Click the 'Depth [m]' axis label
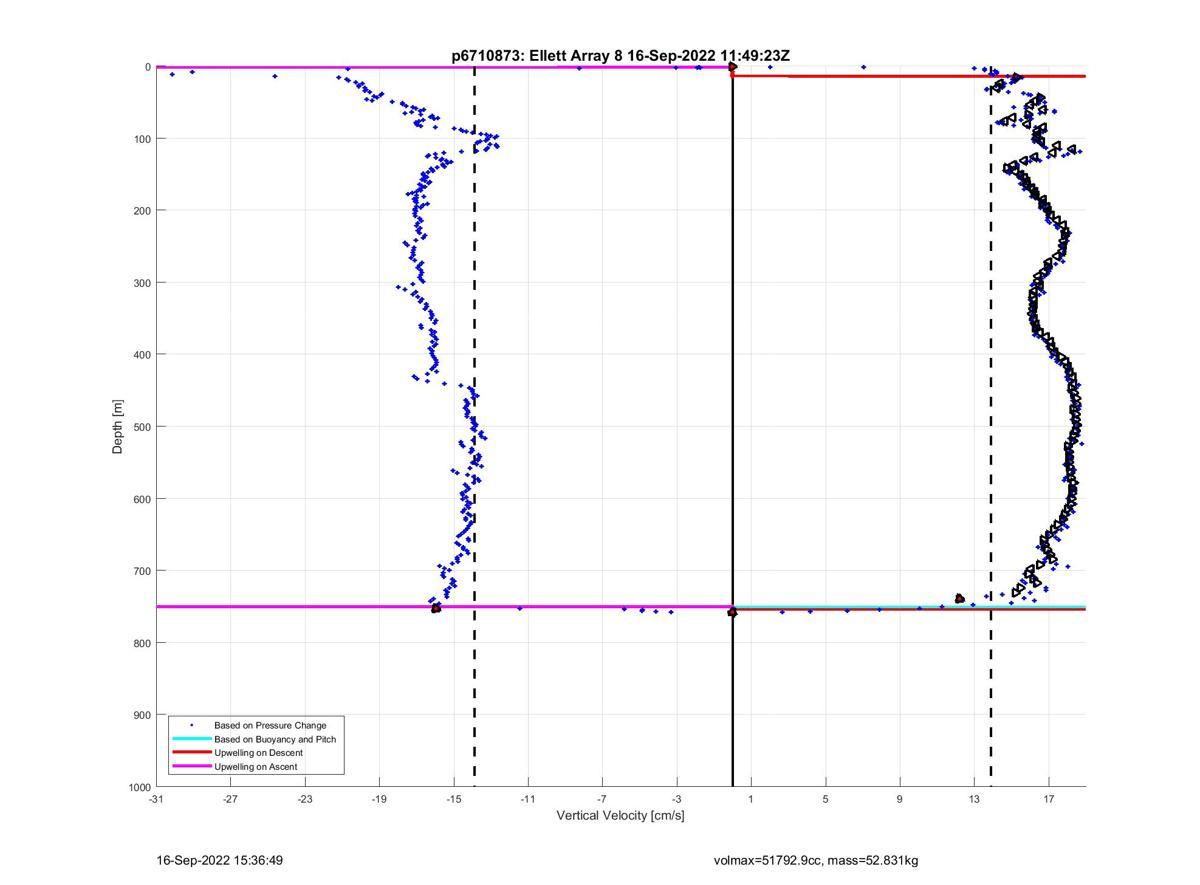 click(x=118, y=427)
